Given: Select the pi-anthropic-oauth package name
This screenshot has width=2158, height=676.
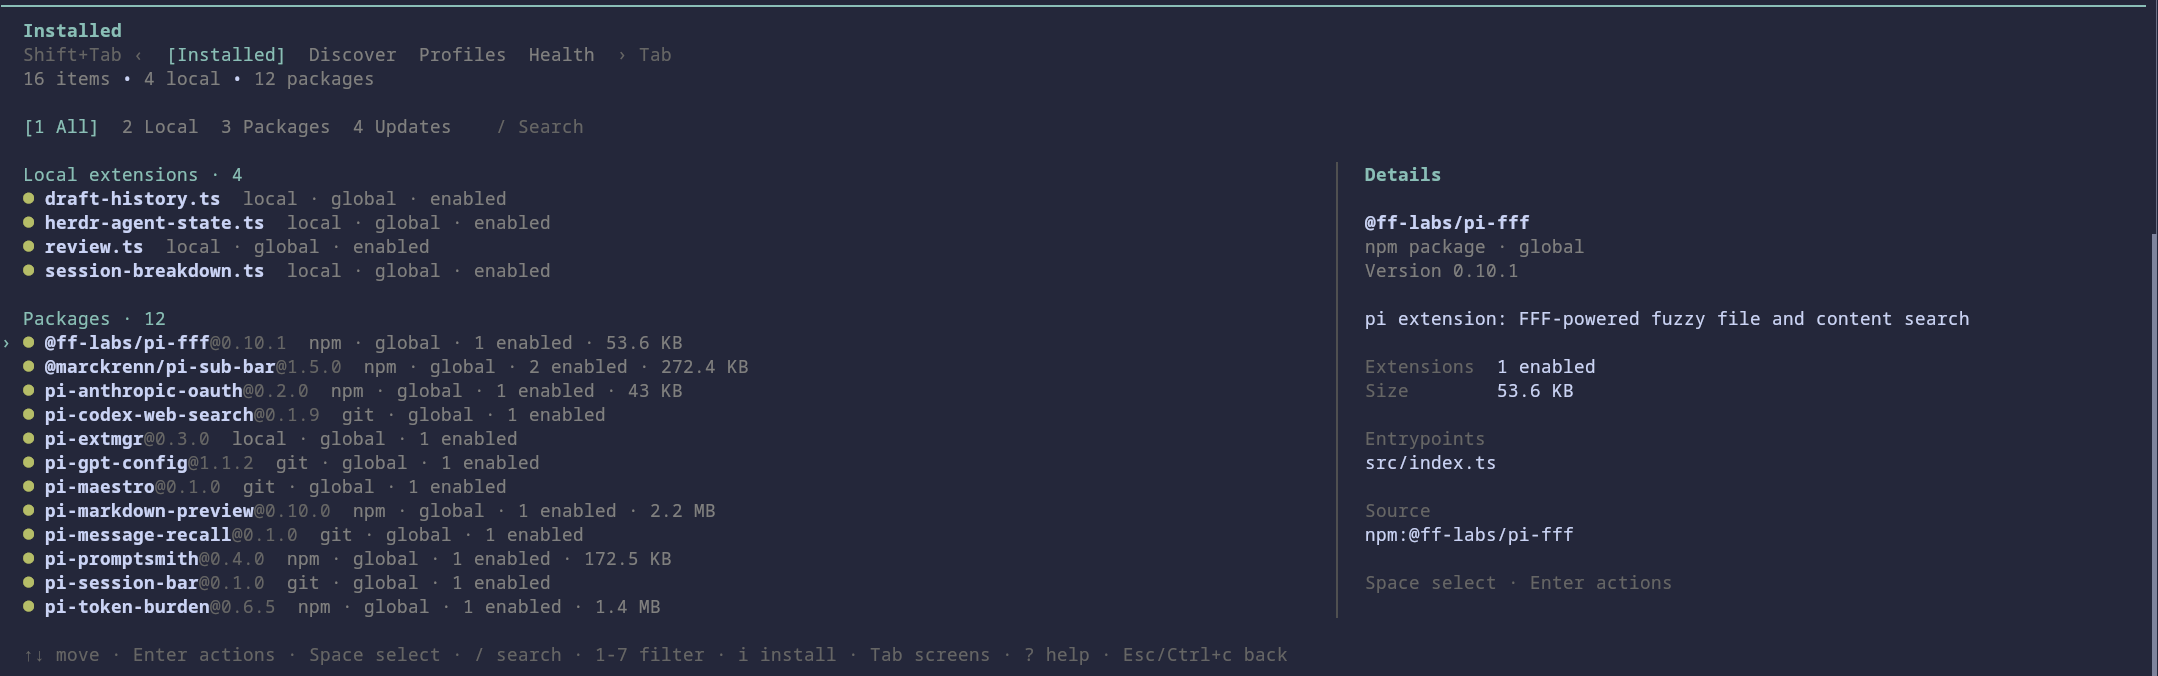Looking at the screenshot, I should click(143, 391).
